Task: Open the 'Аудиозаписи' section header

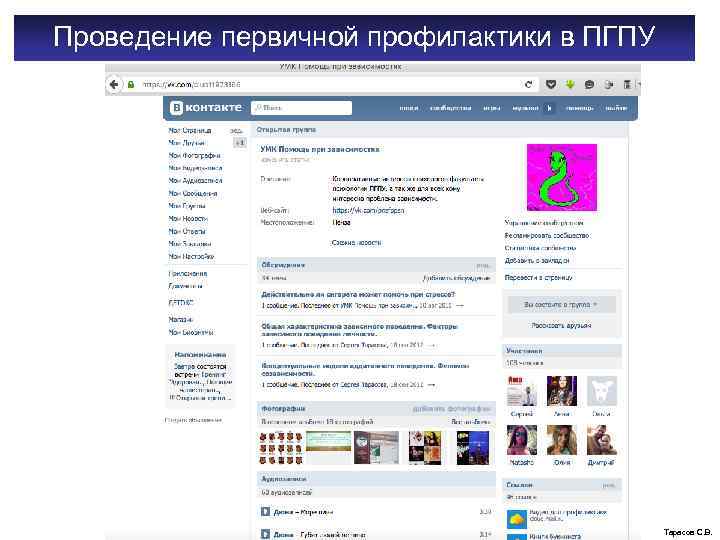Action: [x=376, y=478]
